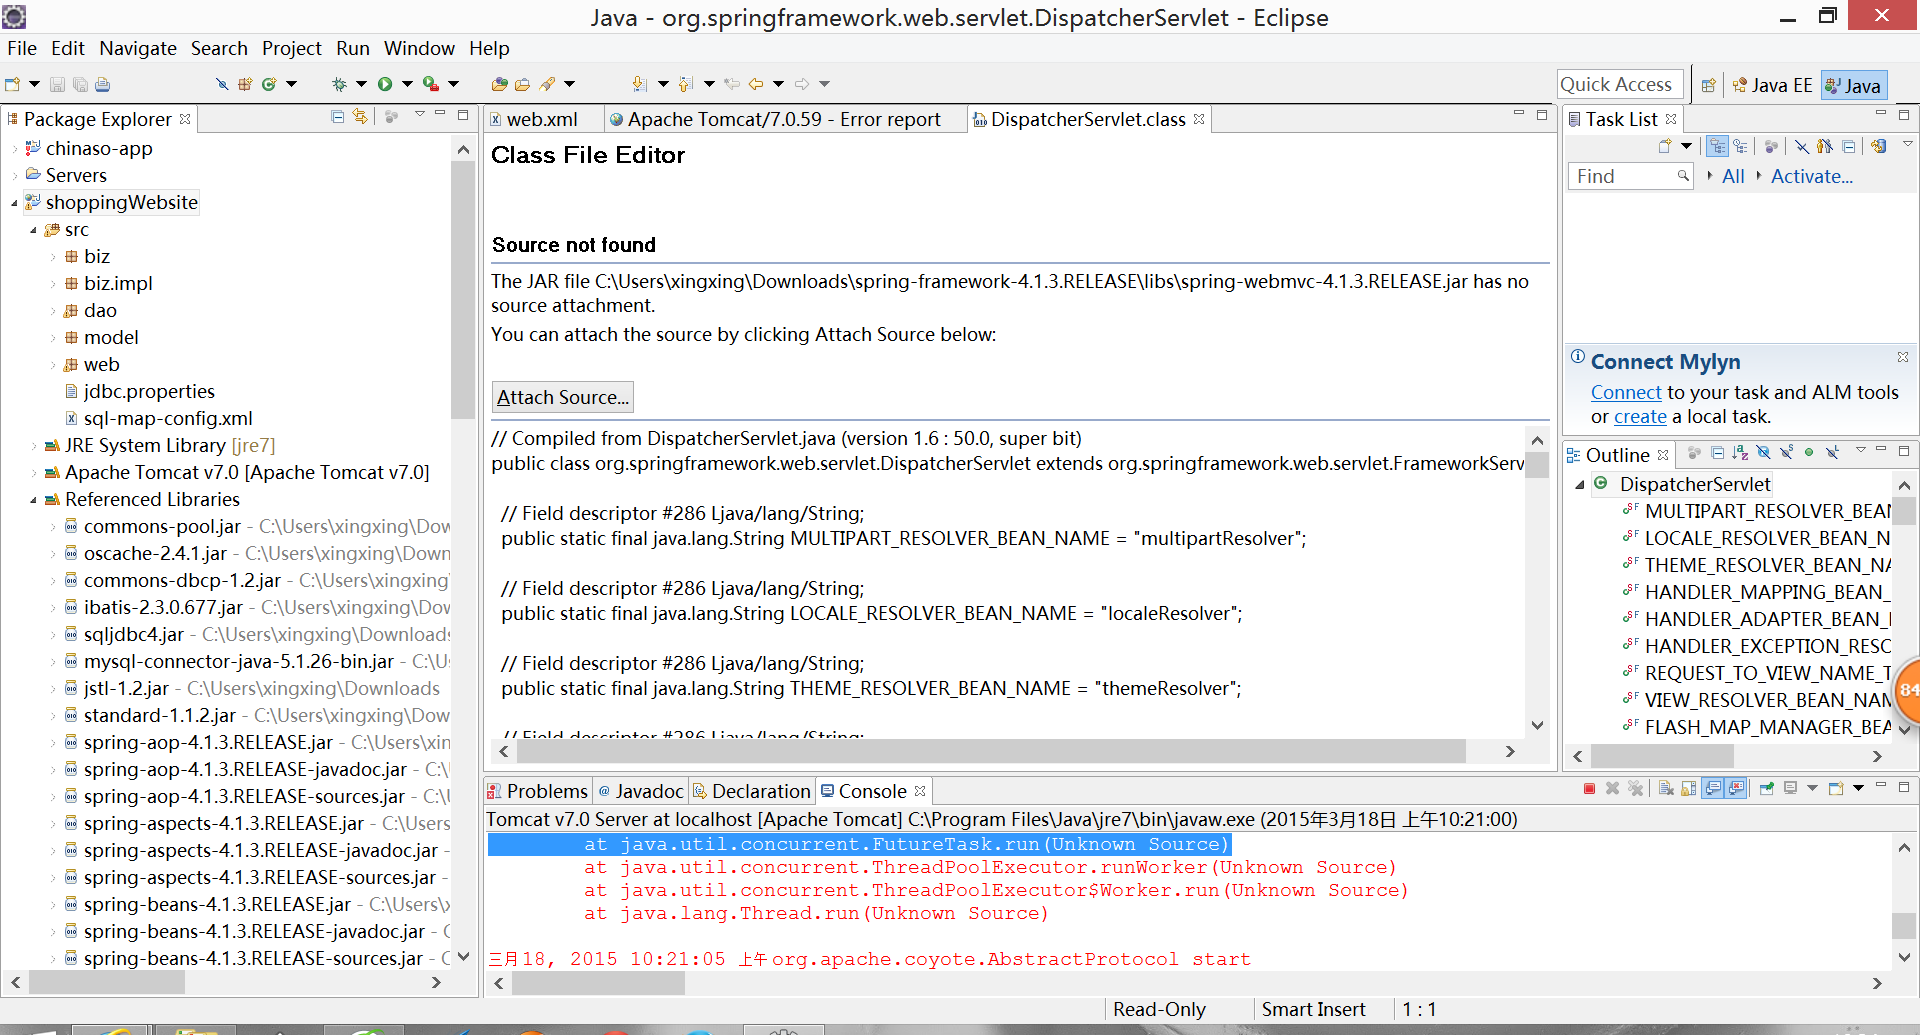Switch to Apache Tomcat Error report tab
1920x1035 pixels.
coord(784,119)
